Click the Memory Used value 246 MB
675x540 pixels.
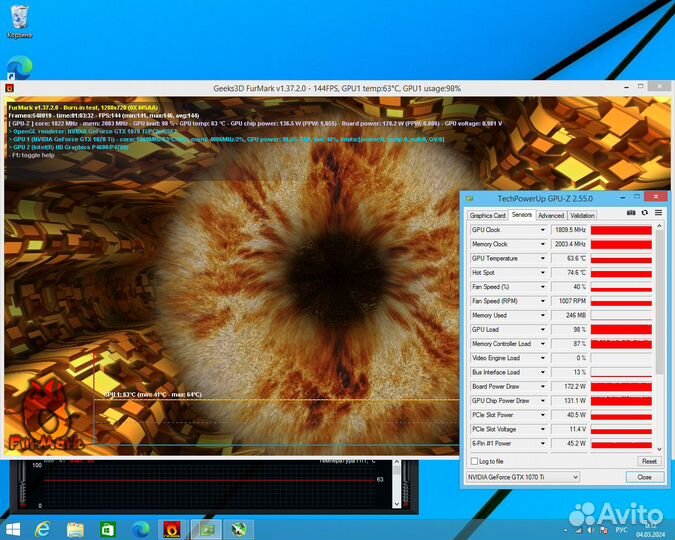[576, 315]
